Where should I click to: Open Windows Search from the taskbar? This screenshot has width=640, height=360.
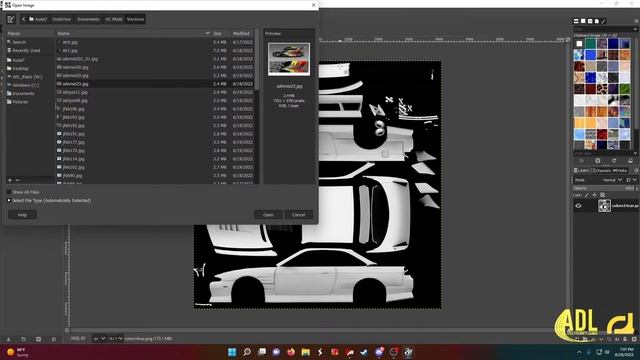click(x=247, y=352)
